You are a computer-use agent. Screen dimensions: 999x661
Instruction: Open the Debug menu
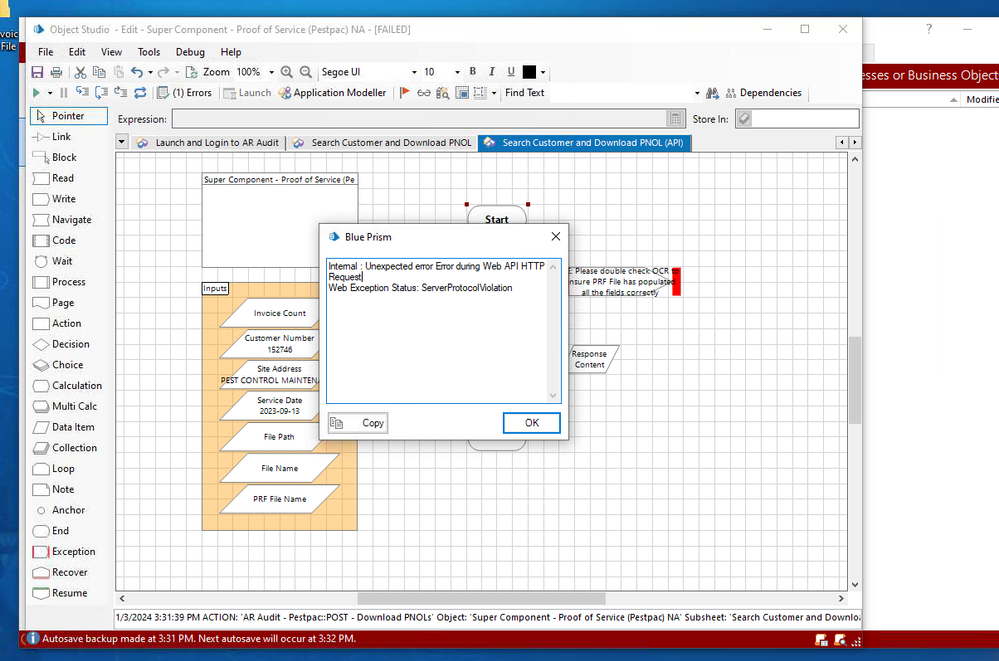(190, 52)
